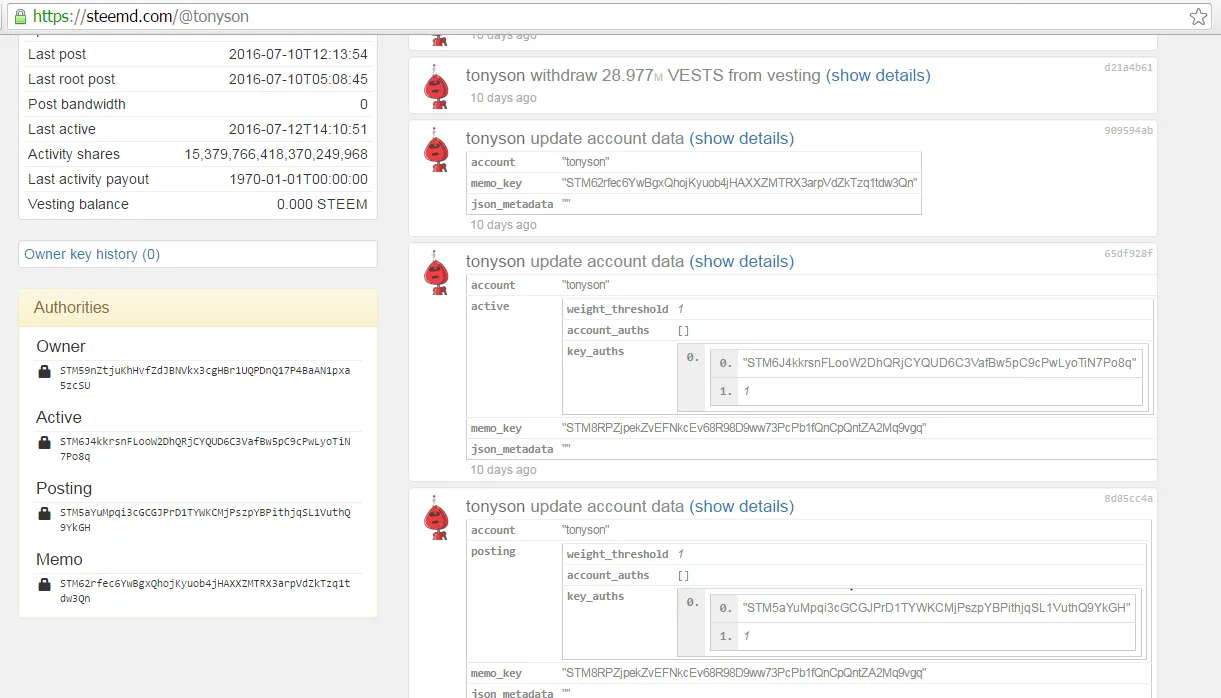
Task: Click the Last post timestamp value
Action: click(x=298, y=54)
